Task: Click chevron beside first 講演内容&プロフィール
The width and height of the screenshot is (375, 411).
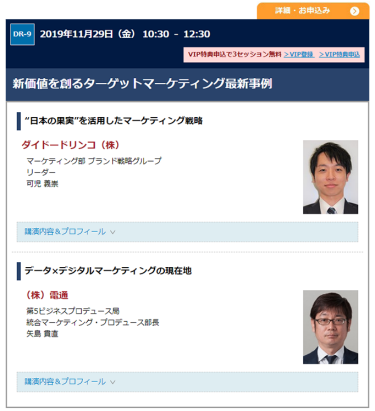Action: (113, 232)
